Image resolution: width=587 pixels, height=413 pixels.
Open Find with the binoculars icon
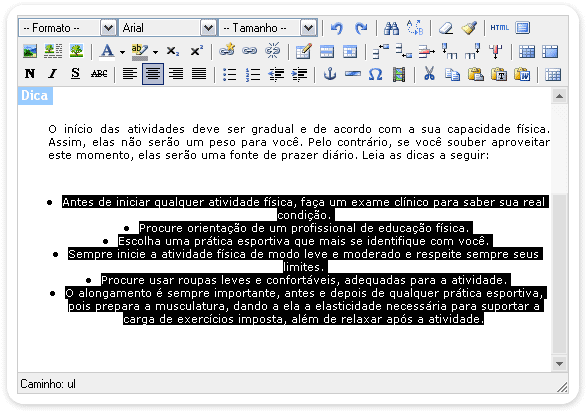click(392, 28)
